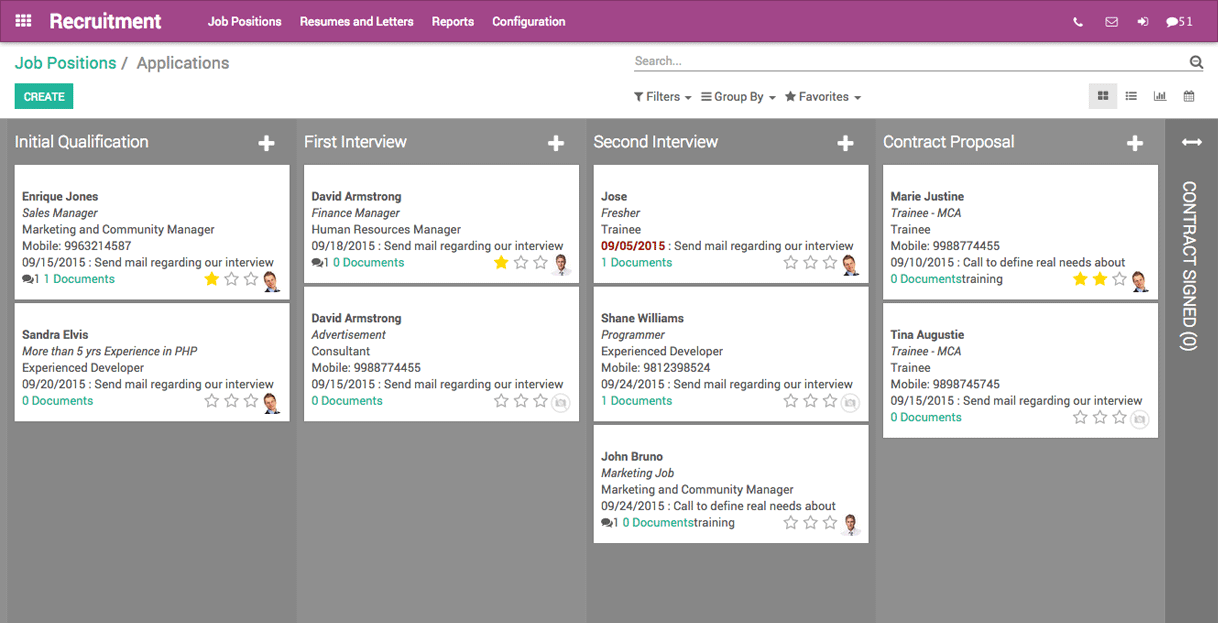Open the Favorites dropdown
The height and width of the screenshot is (623, 1218).
pos(820,96)
